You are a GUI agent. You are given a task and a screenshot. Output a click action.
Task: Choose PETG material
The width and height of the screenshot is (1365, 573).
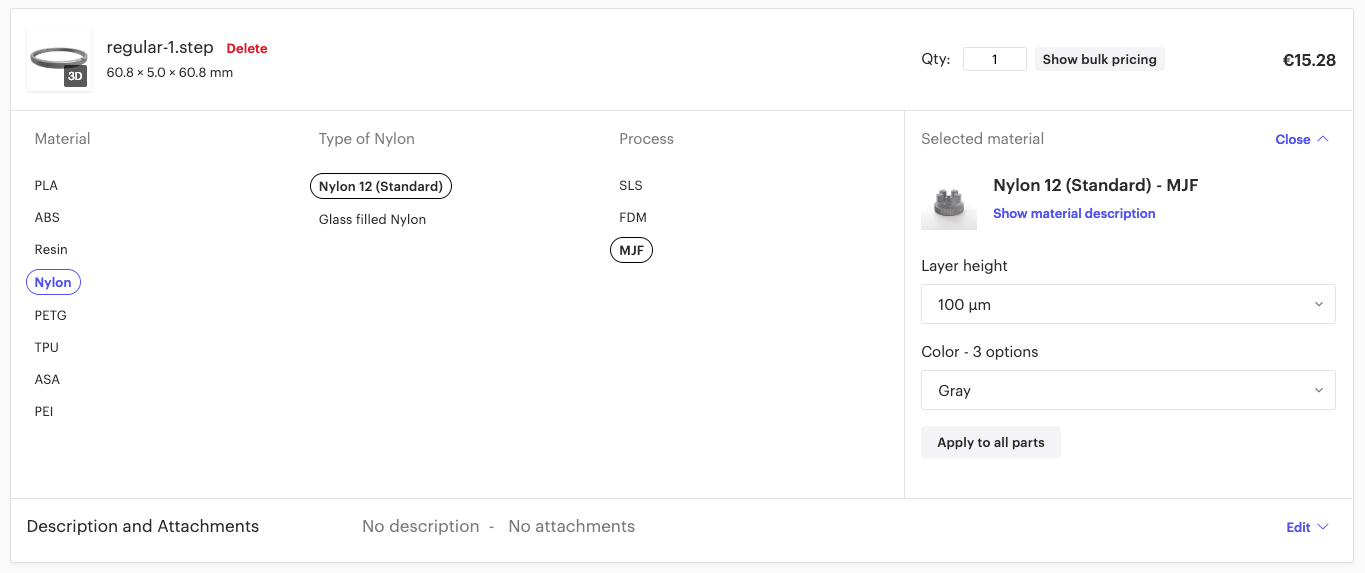tap(50, 316)
